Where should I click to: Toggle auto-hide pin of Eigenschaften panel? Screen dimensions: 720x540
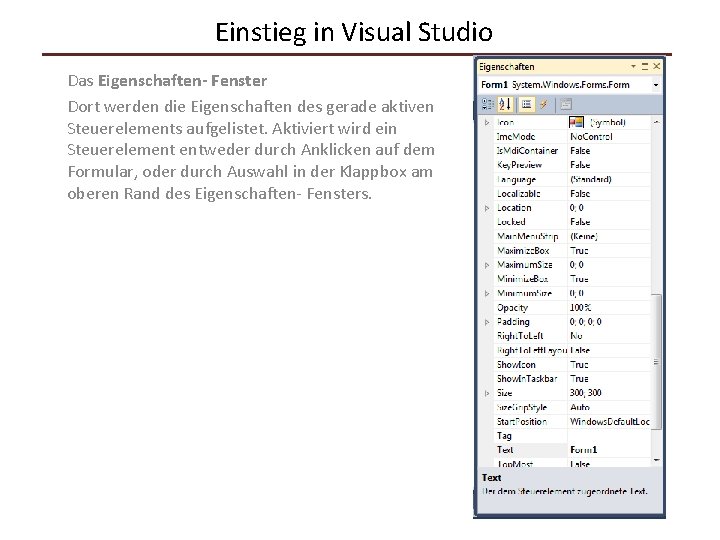645,66
